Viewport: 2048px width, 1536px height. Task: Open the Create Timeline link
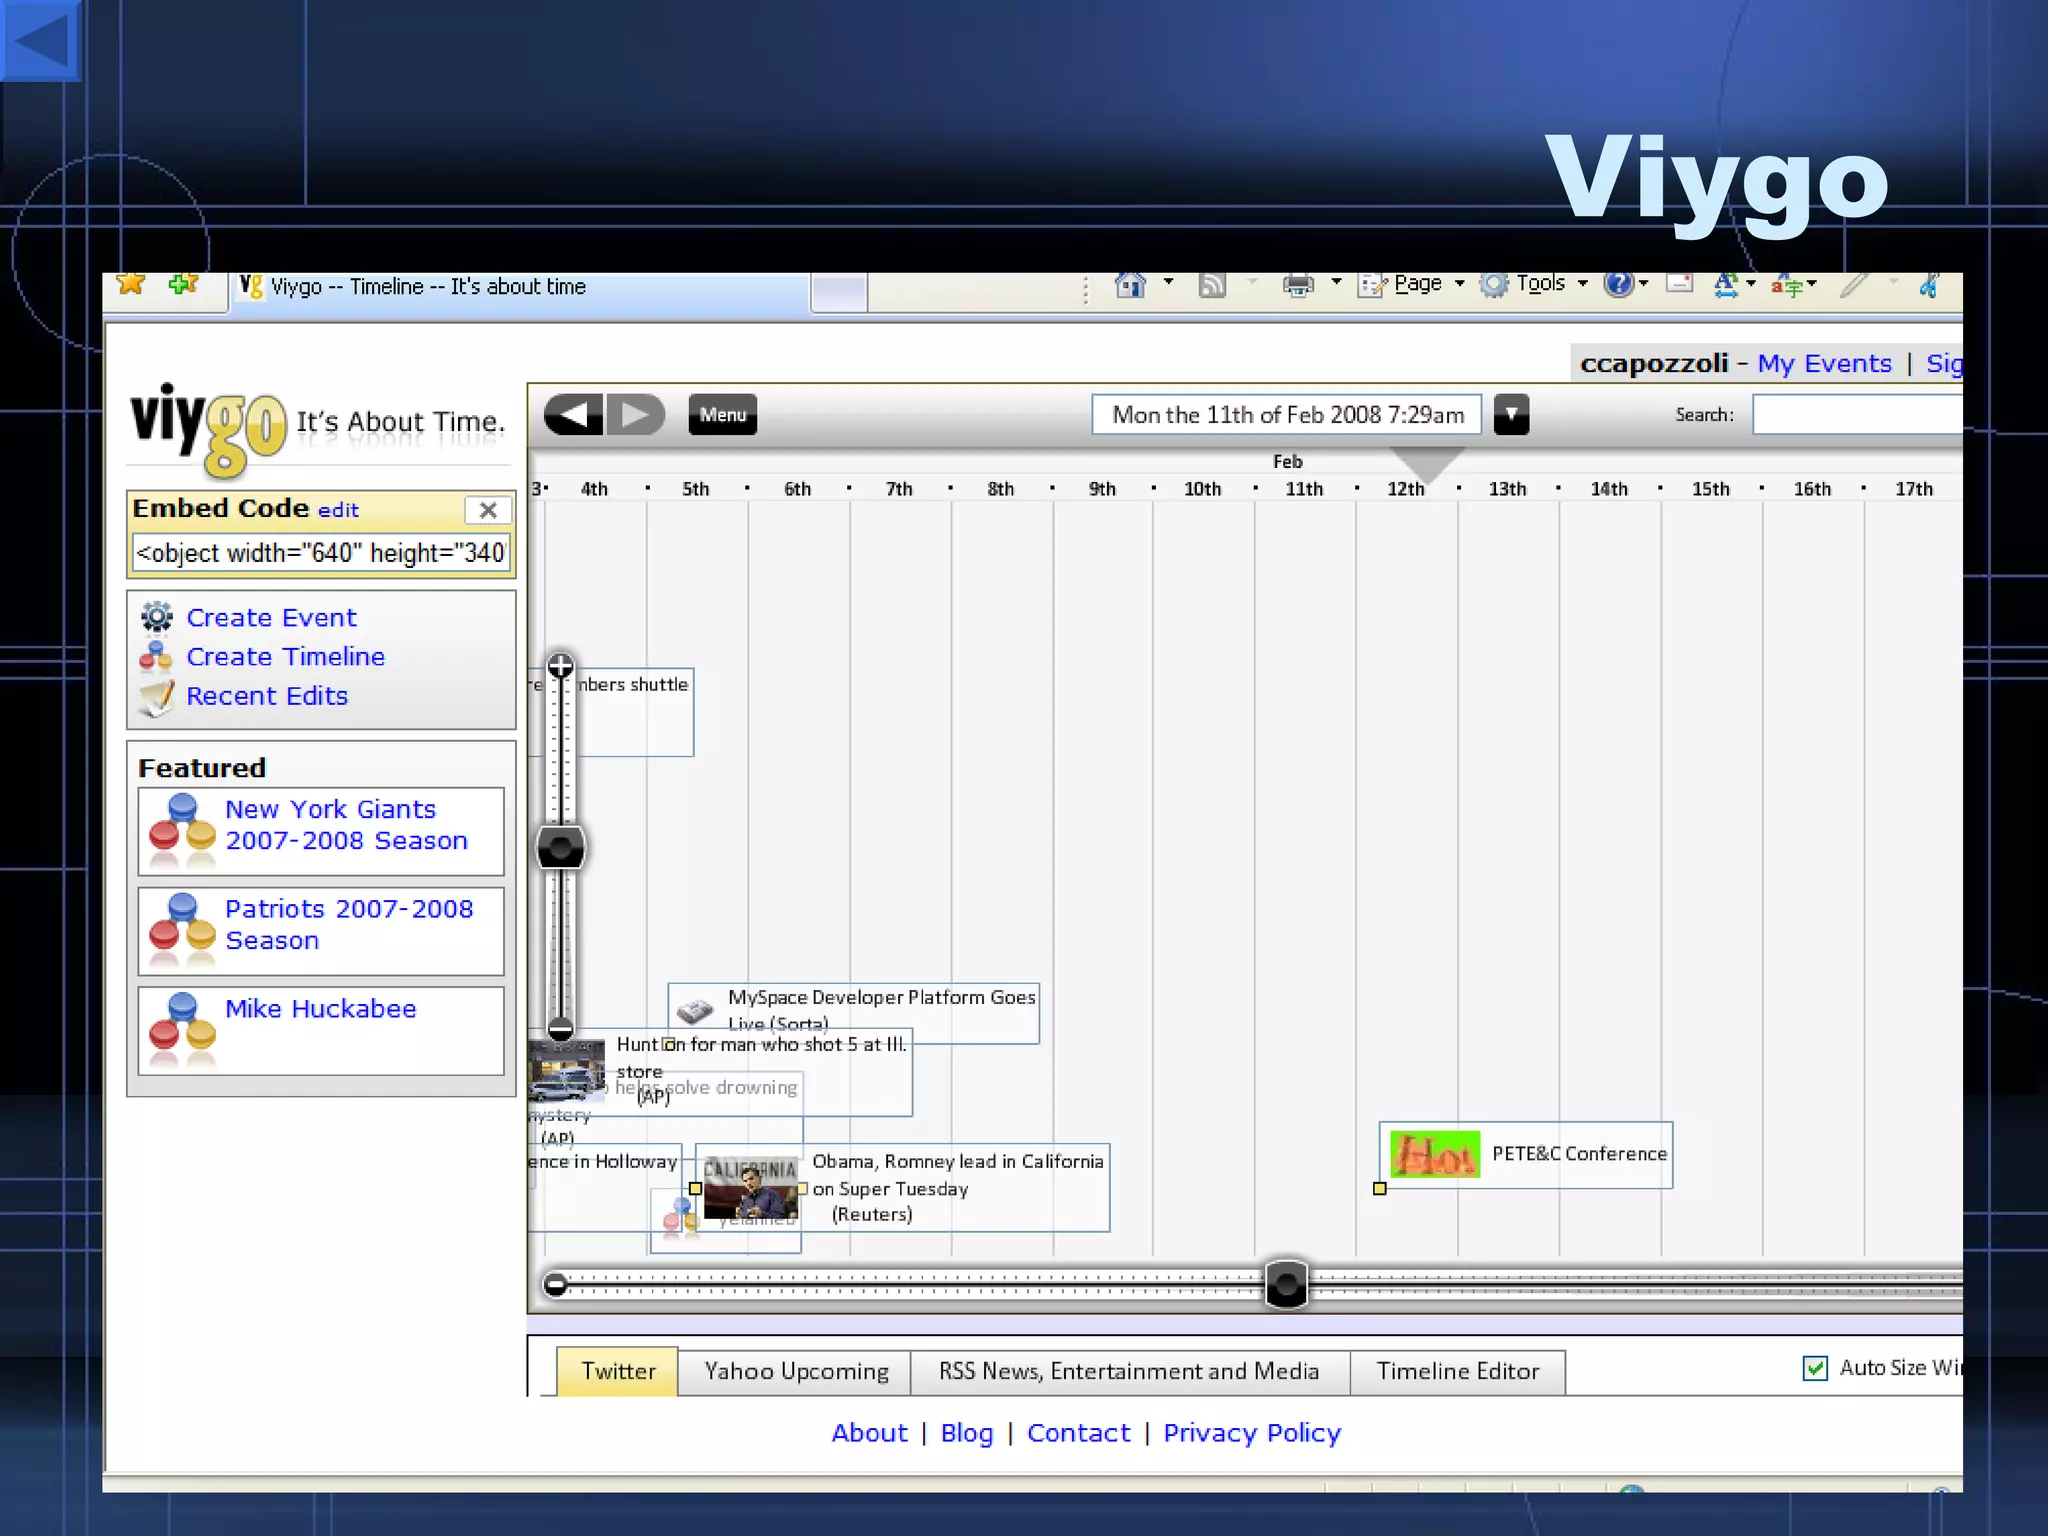[x=286, y=657]
